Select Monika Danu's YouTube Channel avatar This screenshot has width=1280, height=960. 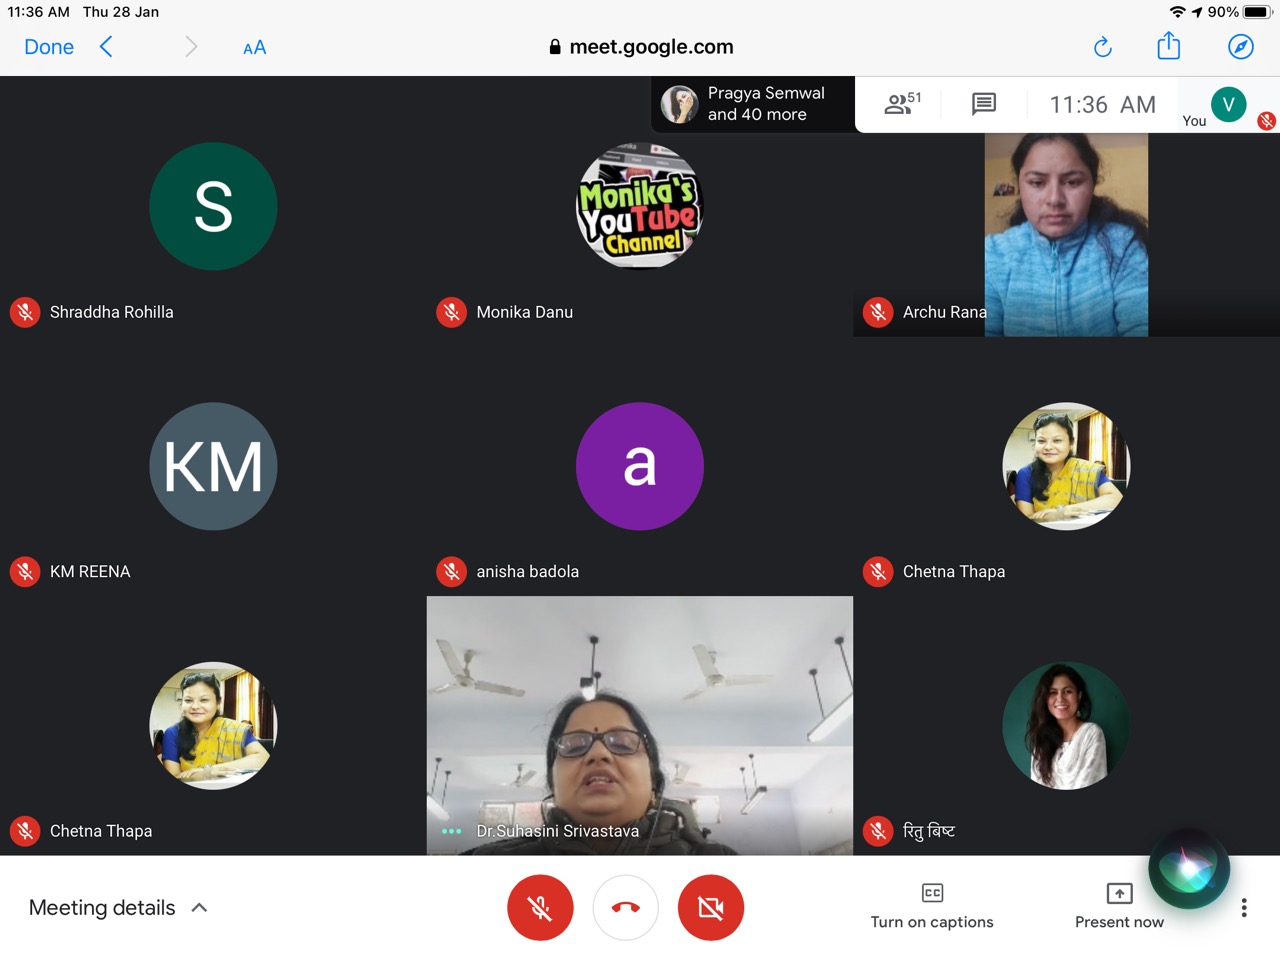point(640,206)
